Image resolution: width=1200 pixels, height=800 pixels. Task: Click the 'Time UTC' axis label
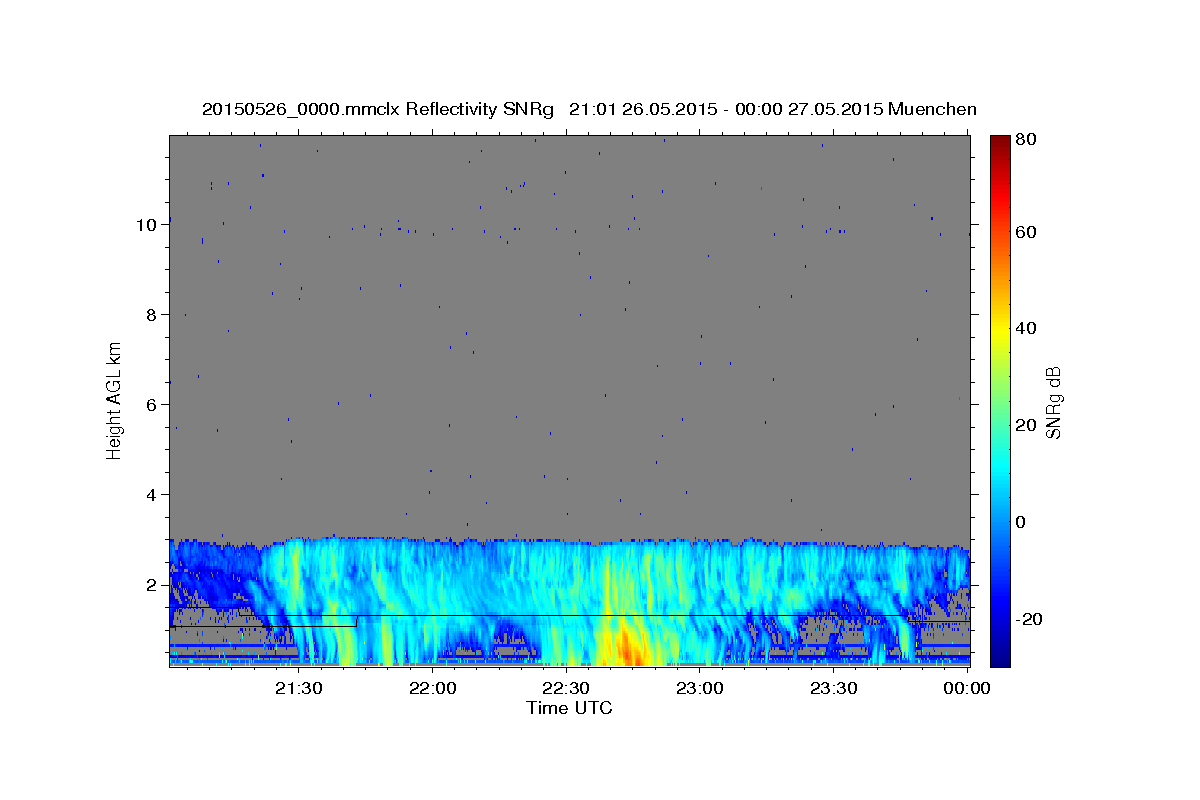[569, 708]
